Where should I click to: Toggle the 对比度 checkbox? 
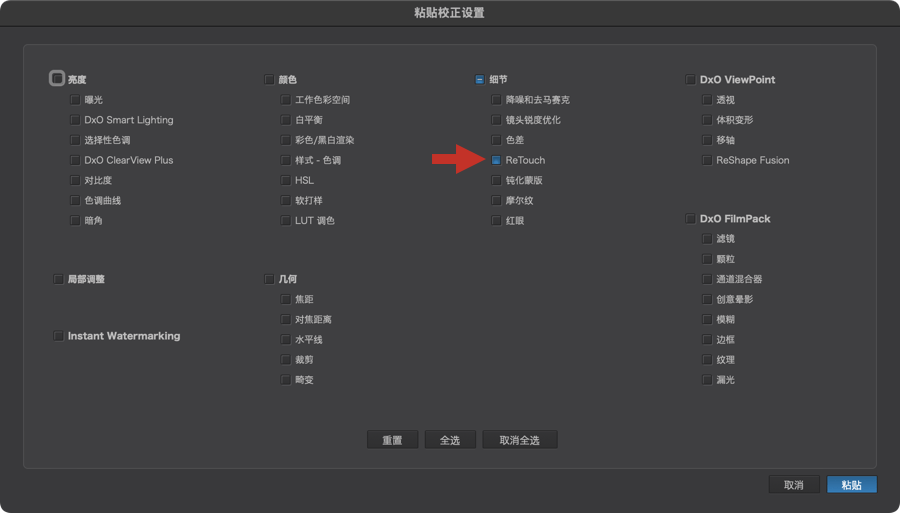75,180
